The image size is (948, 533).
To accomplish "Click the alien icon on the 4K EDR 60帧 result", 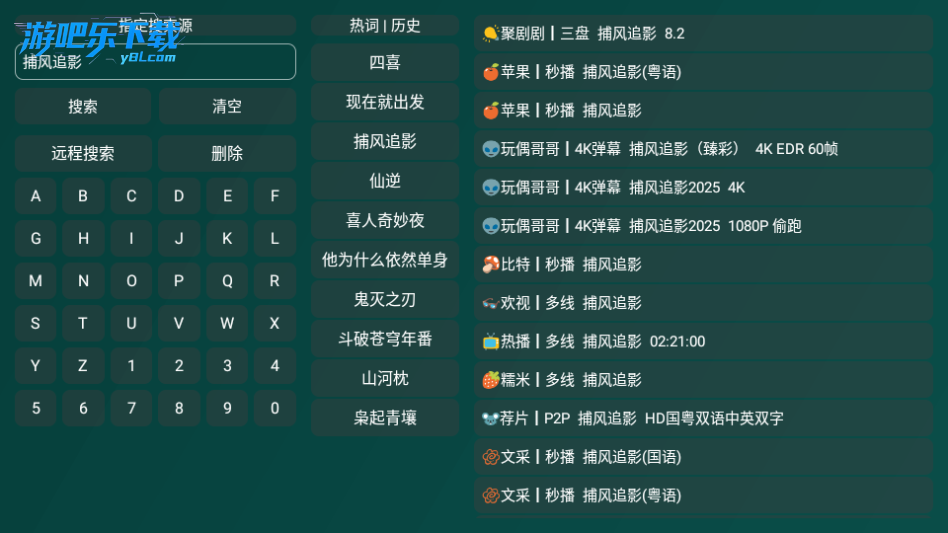I will pos(490,149).
